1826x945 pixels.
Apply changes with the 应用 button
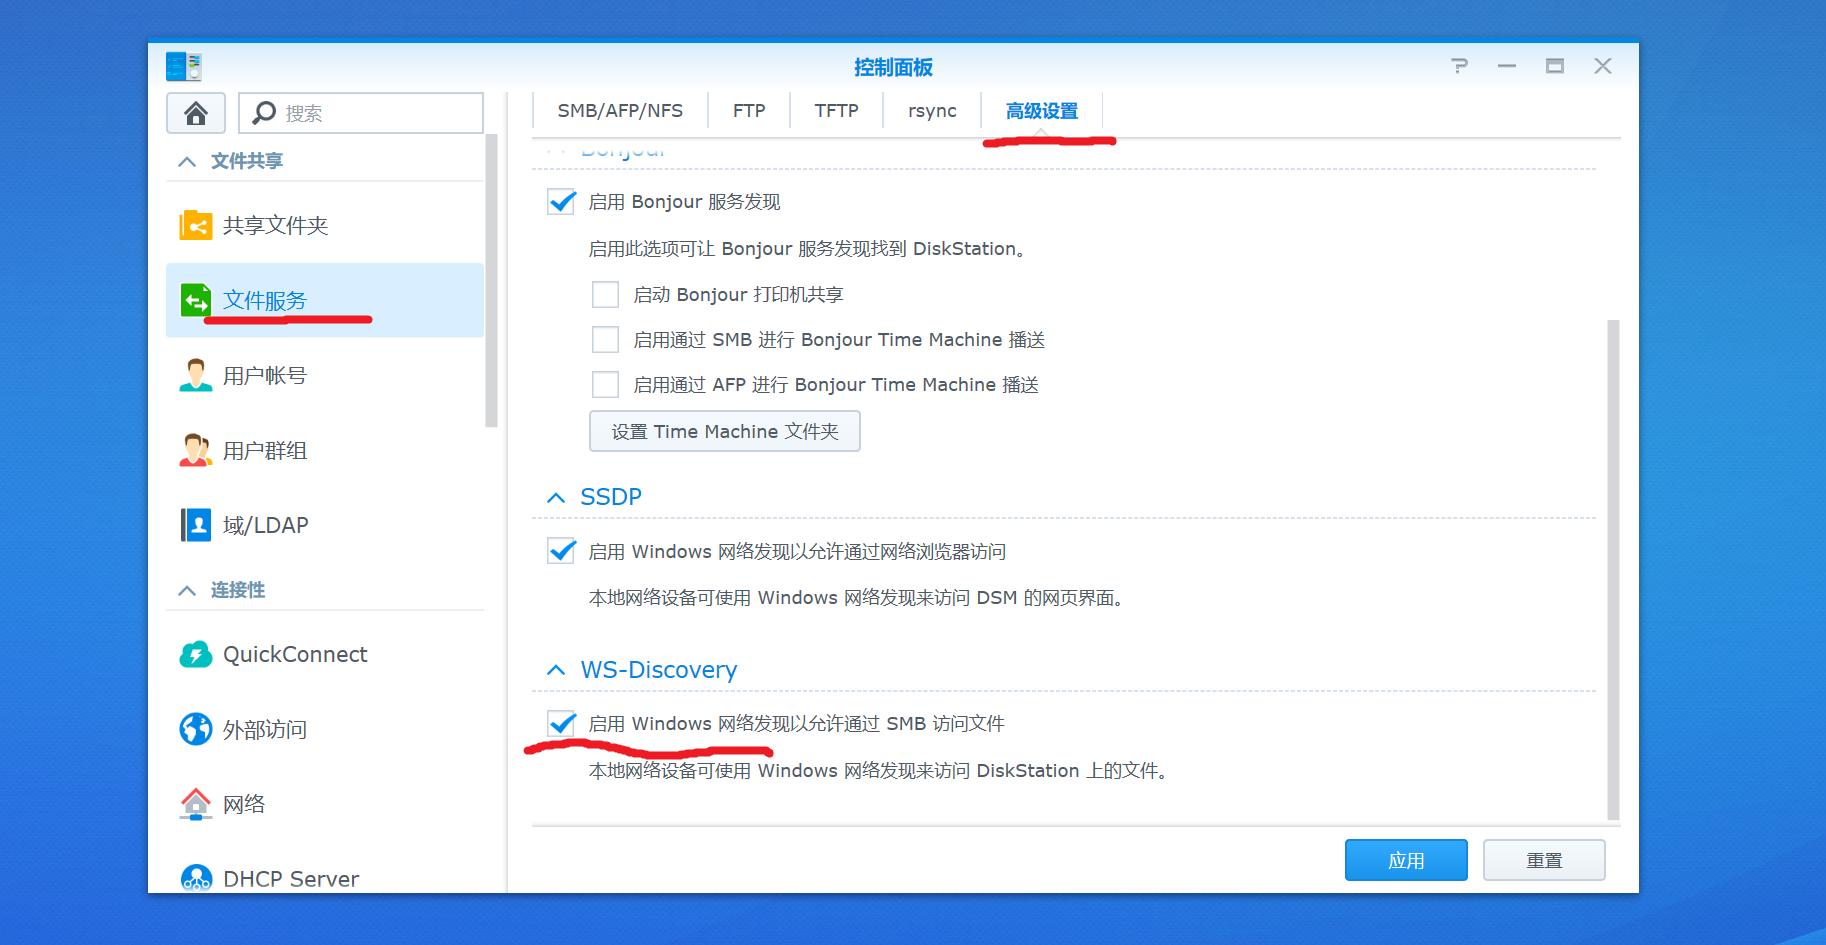point(1405,859)
